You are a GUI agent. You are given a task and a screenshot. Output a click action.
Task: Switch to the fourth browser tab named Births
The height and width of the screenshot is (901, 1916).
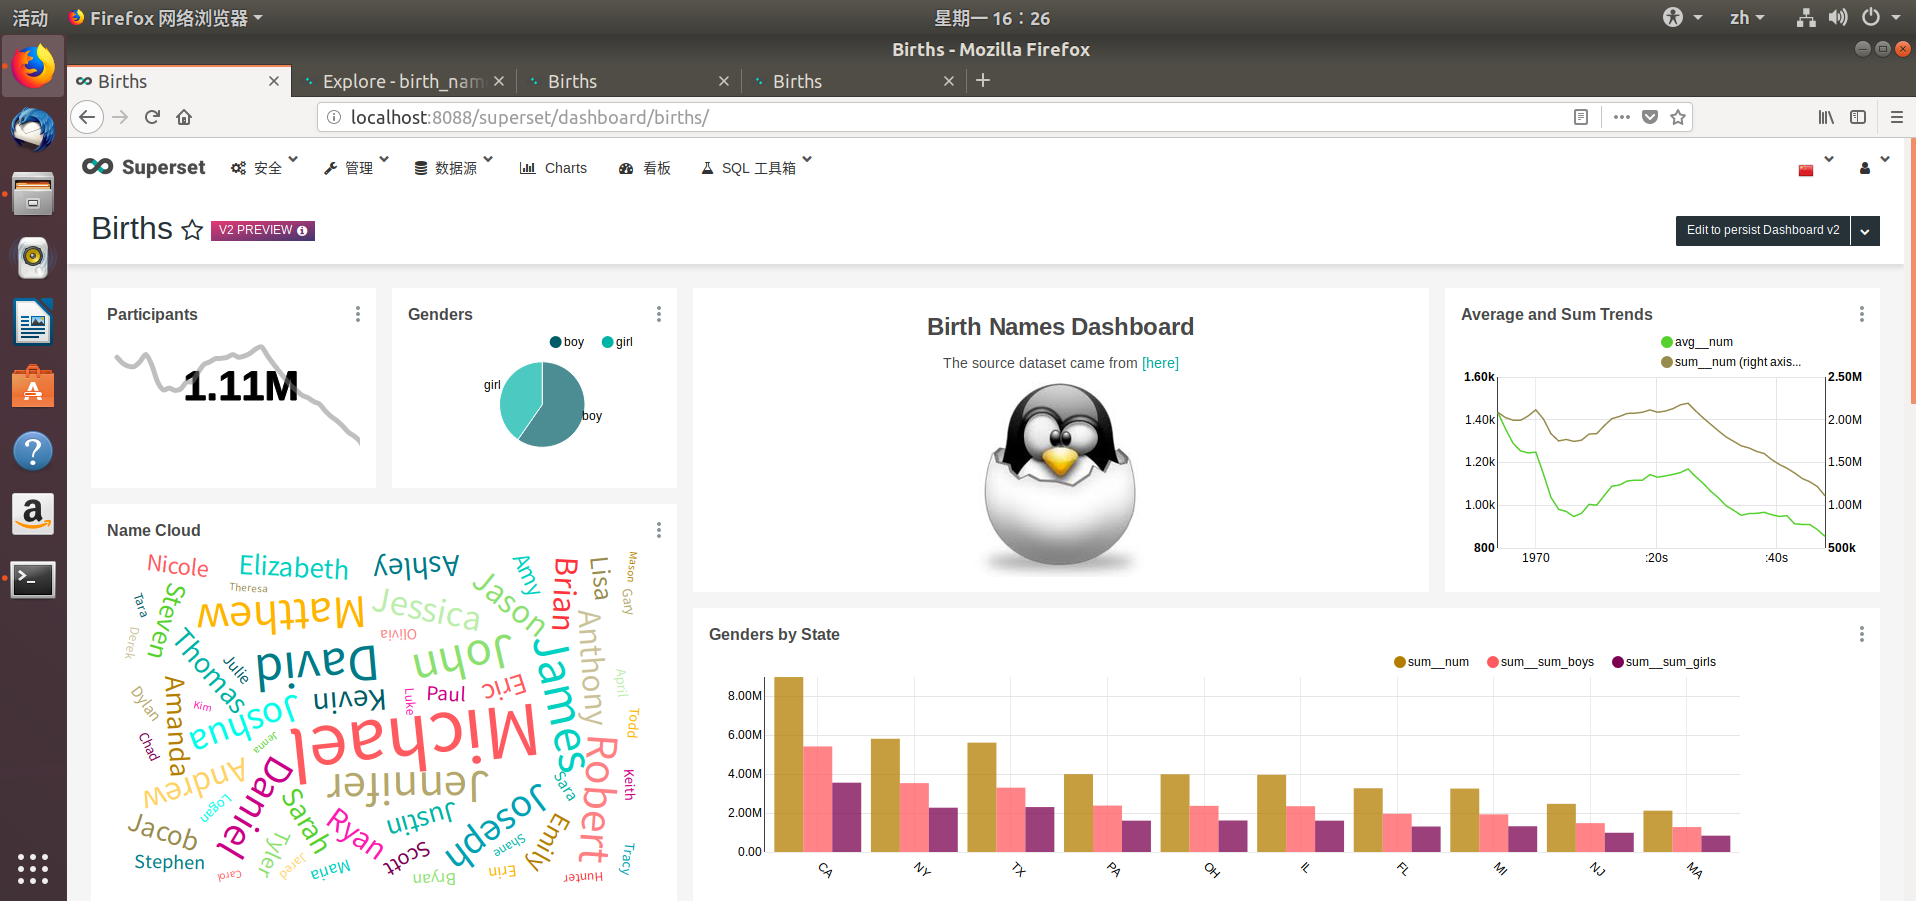853,81
